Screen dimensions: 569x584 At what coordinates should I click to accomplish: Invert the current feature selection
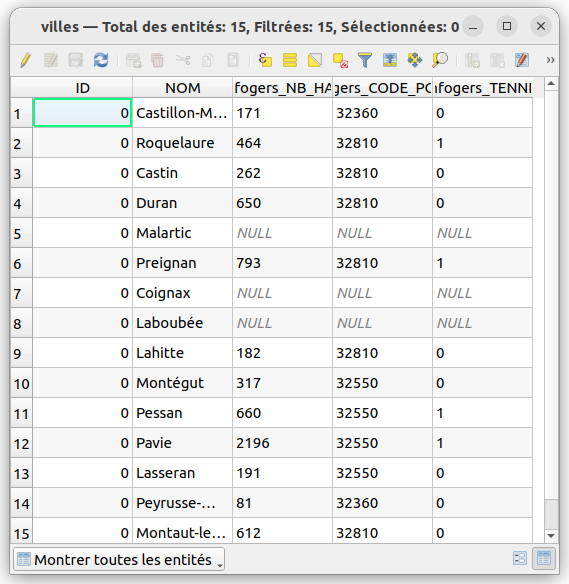(315, 60)
